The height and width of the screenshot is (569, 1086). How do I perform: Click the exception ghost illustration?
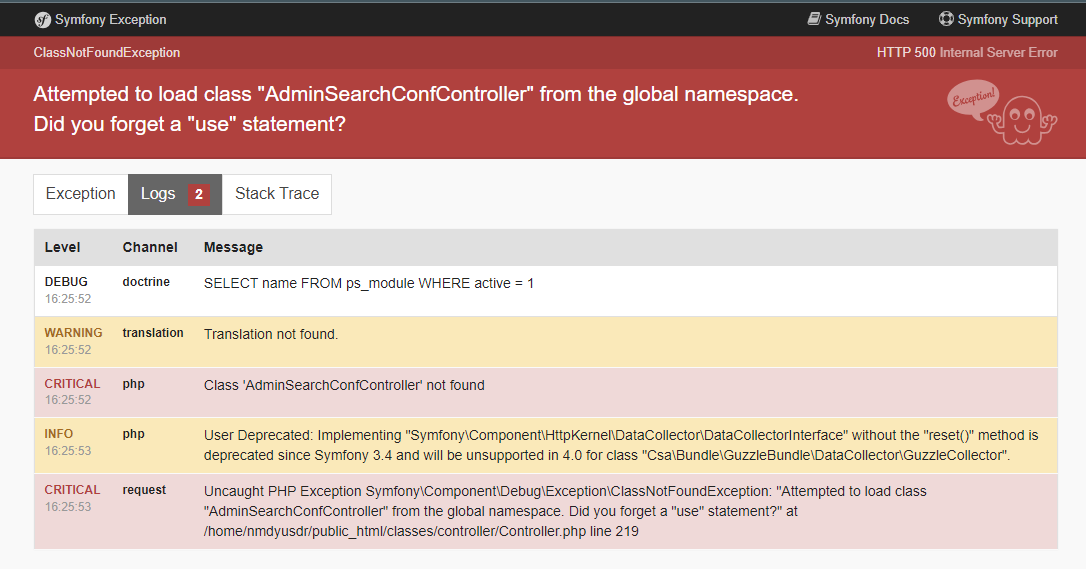(1022, 120)
